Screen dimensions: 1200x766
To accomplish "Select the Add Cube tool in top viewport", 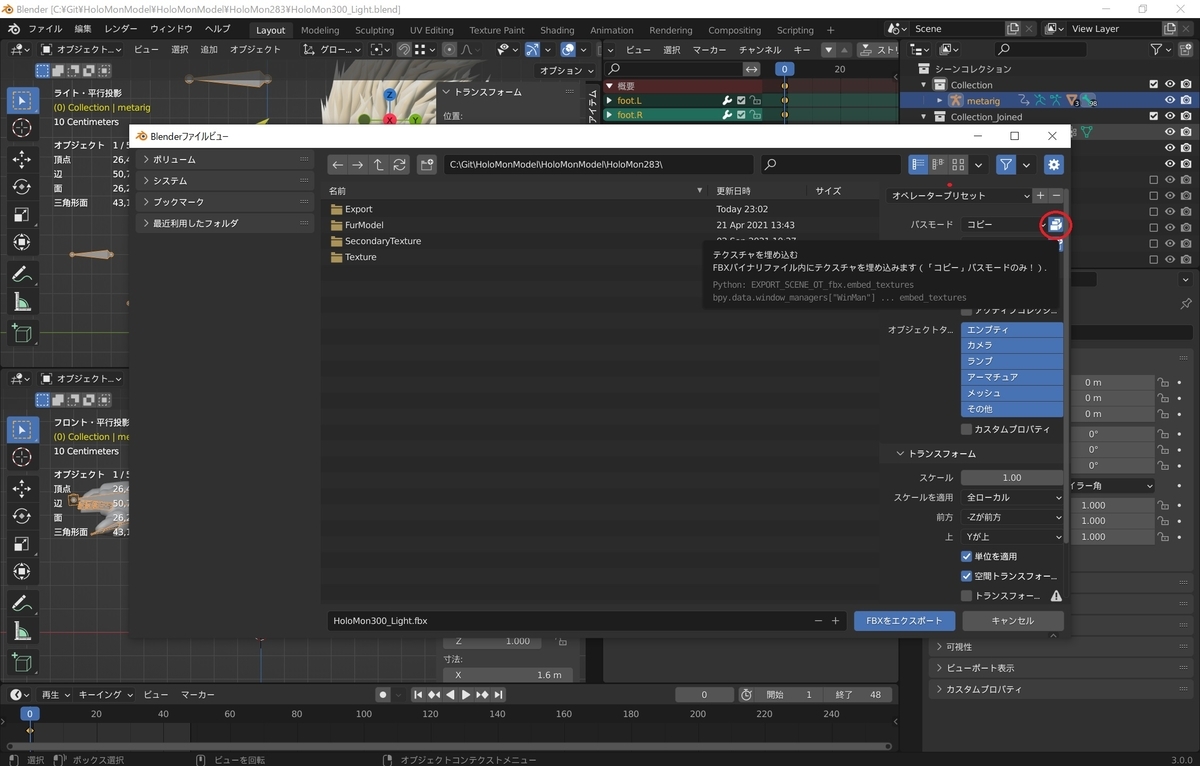I will coord(22,334).
